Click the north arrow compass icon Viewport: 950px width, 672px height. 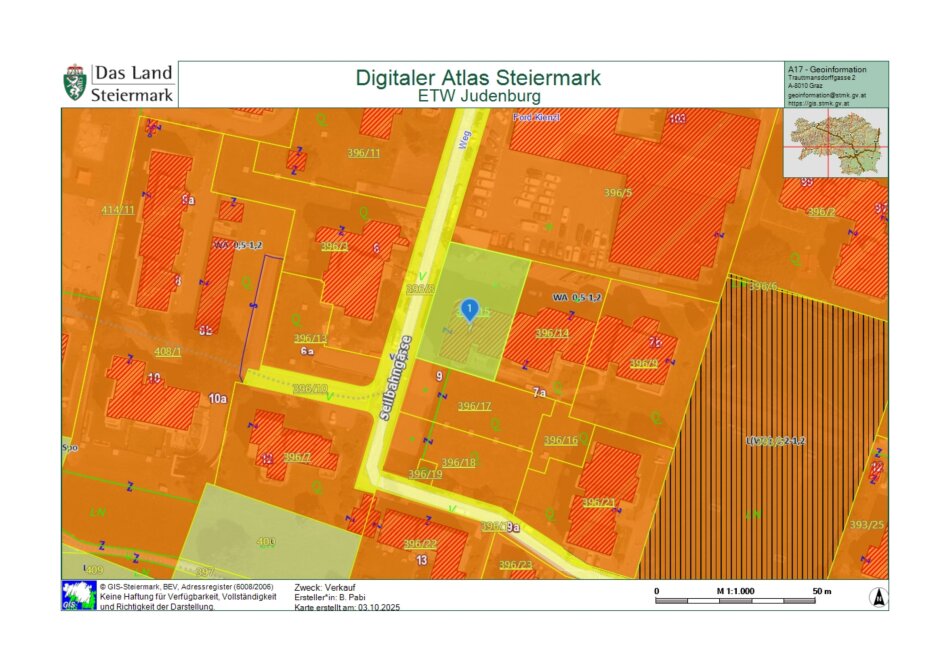click(x=877, y=597)
